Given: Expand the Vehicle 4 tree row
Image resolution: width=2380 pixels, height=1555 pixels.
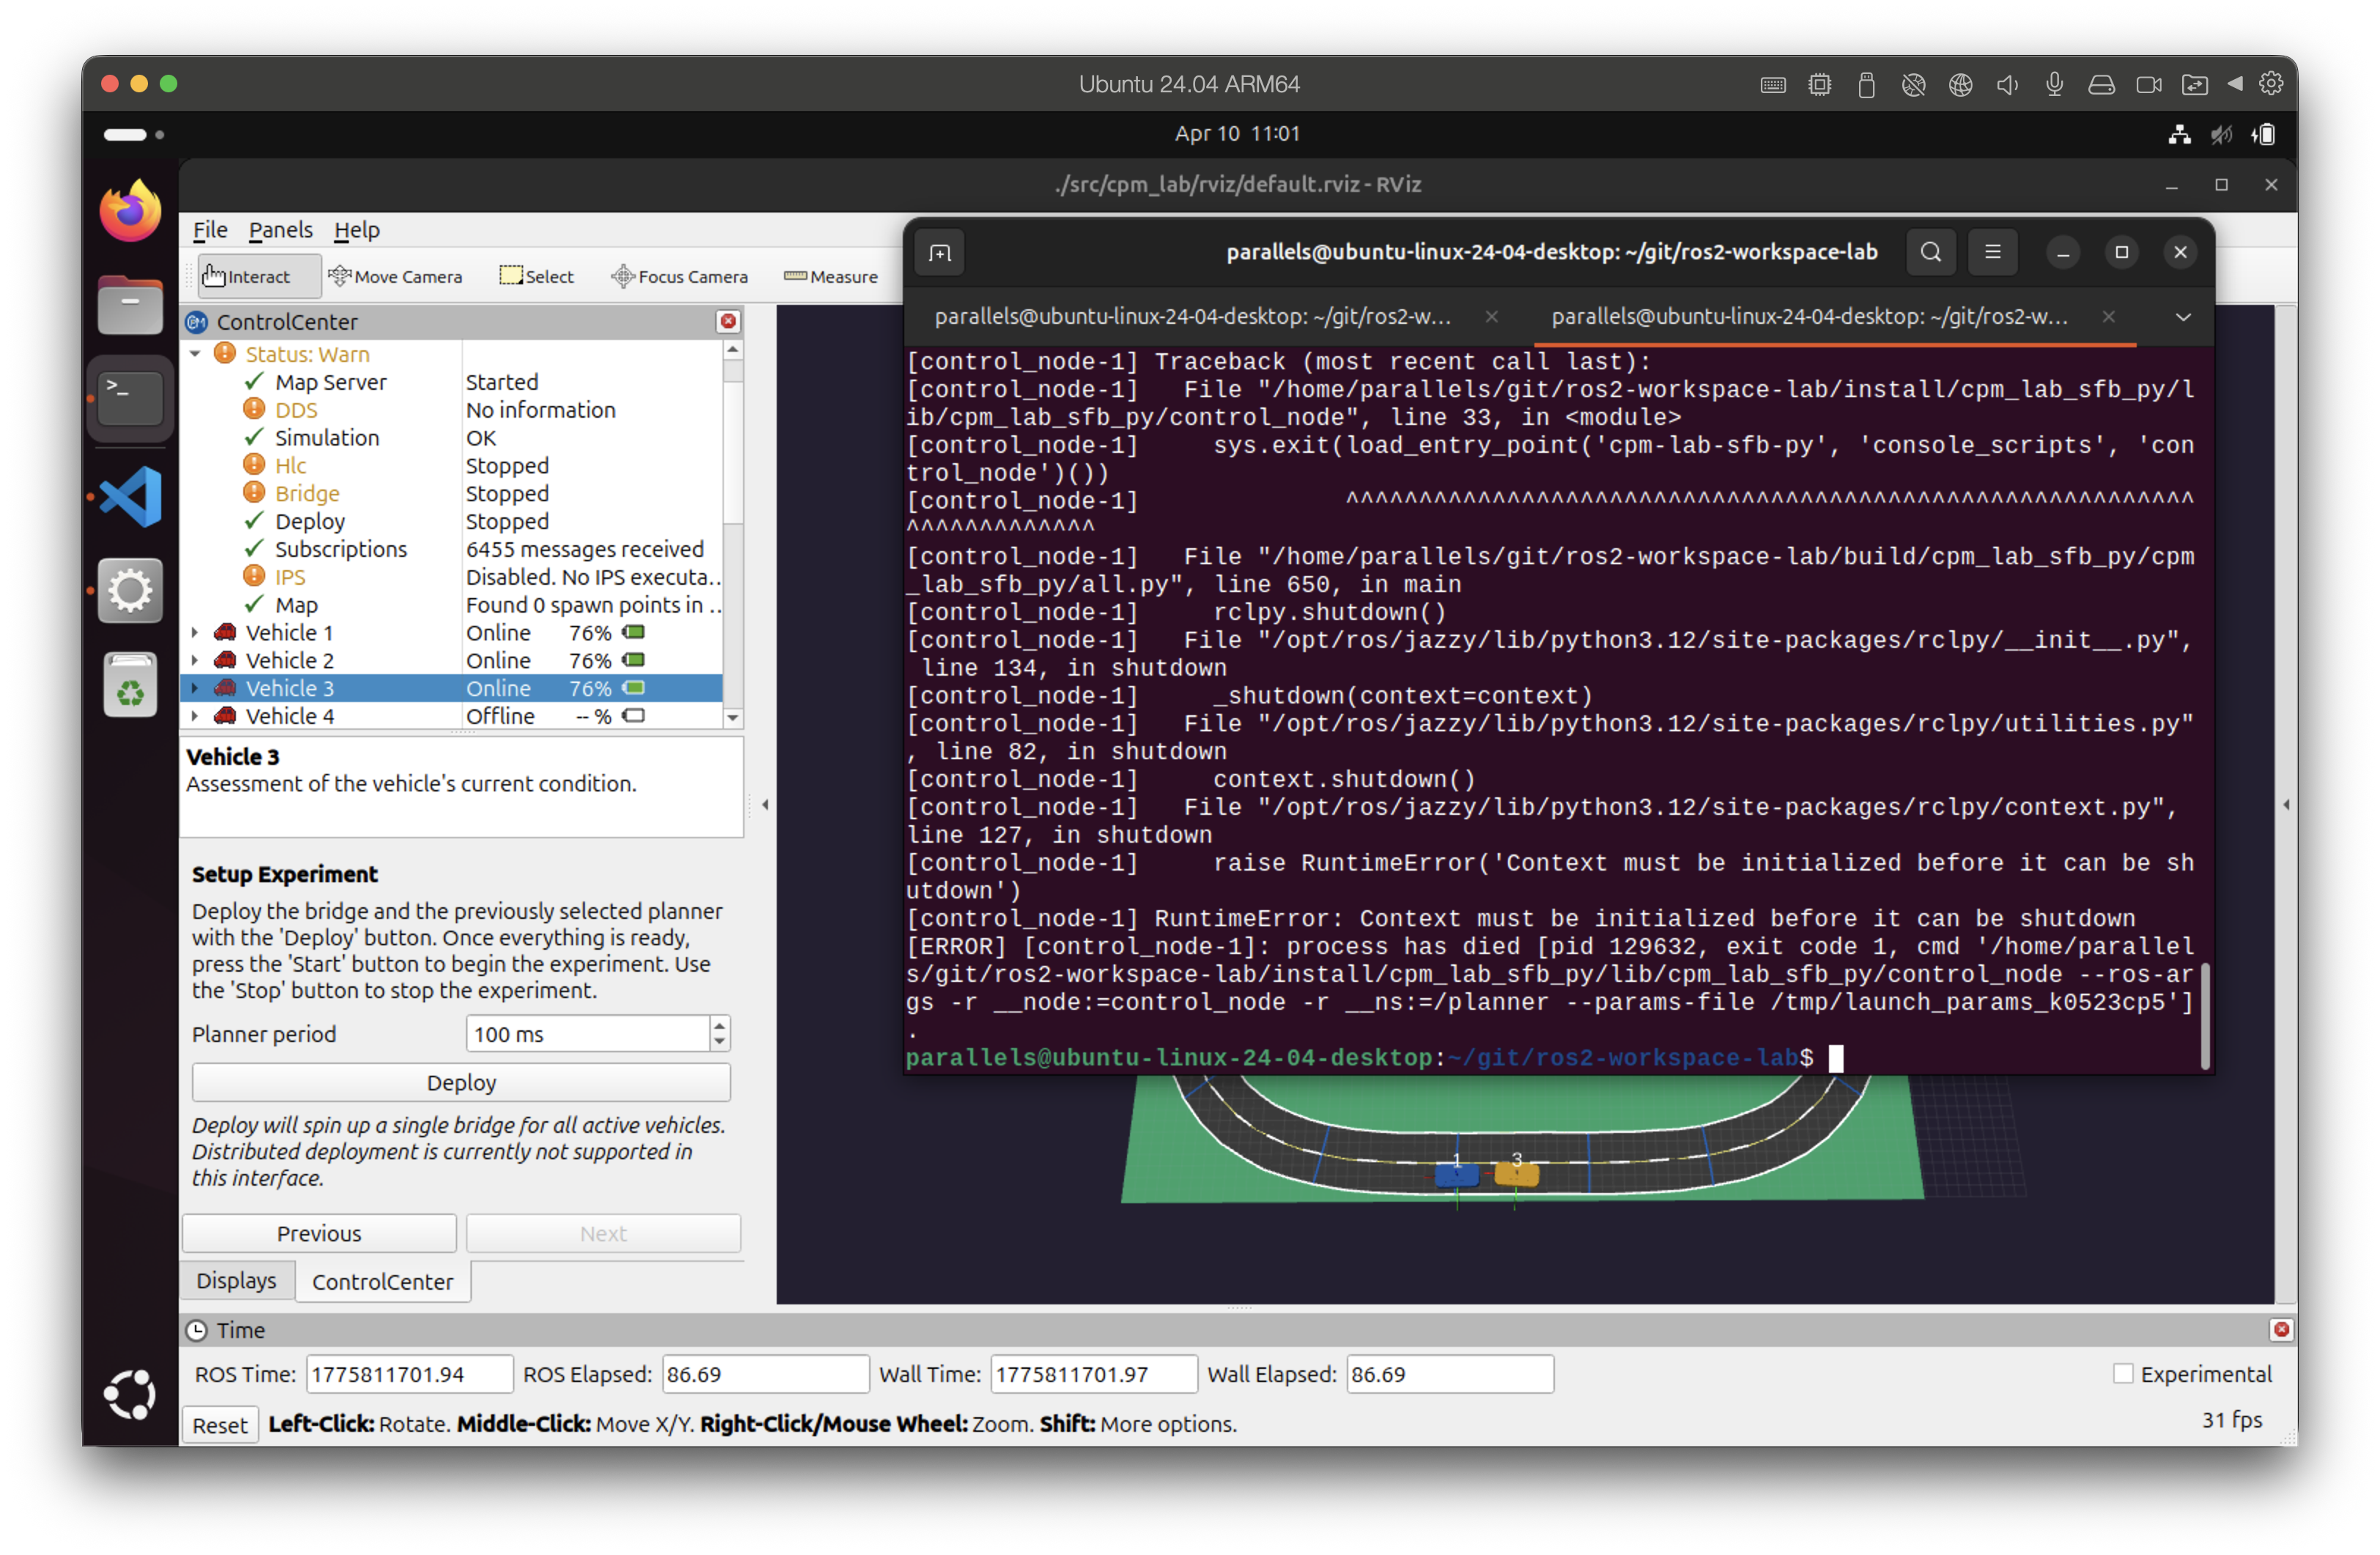Looking at the screenshot, I should (195, 717).
